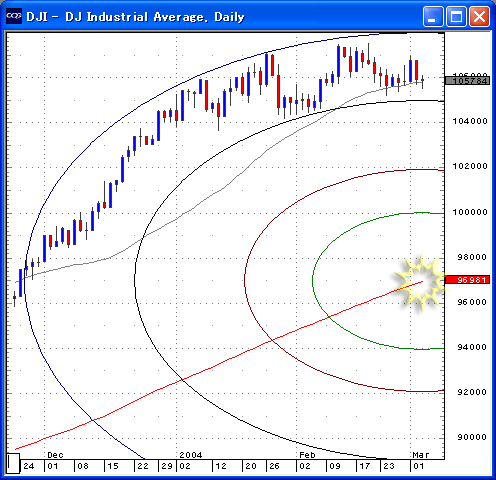This screenshot has width=496, height=480.
Task: Click the 92000 price axis label
Action: (x=472, y=392)
